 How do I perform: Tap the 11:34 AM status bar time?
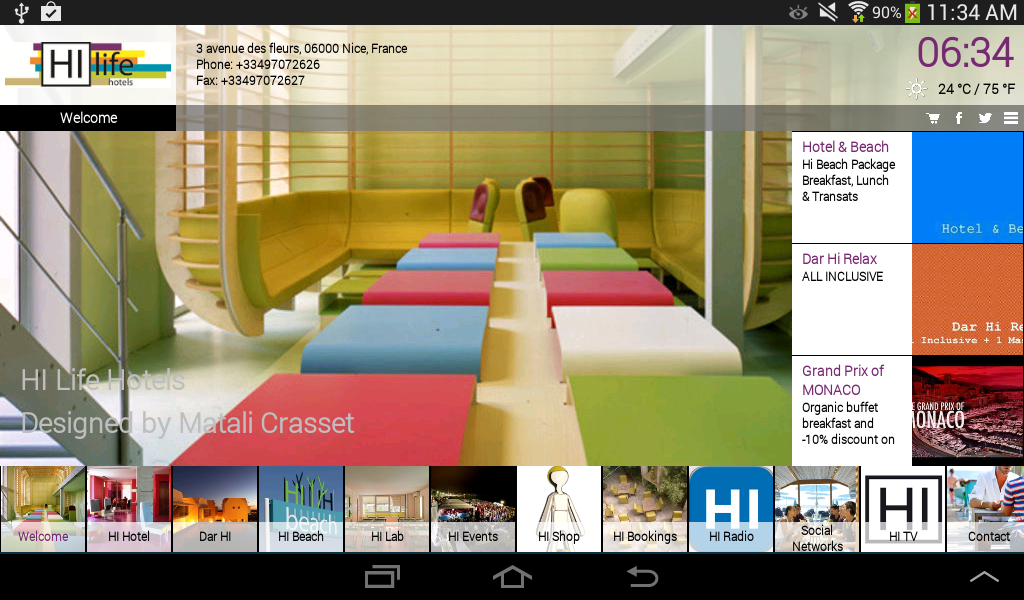972,12
